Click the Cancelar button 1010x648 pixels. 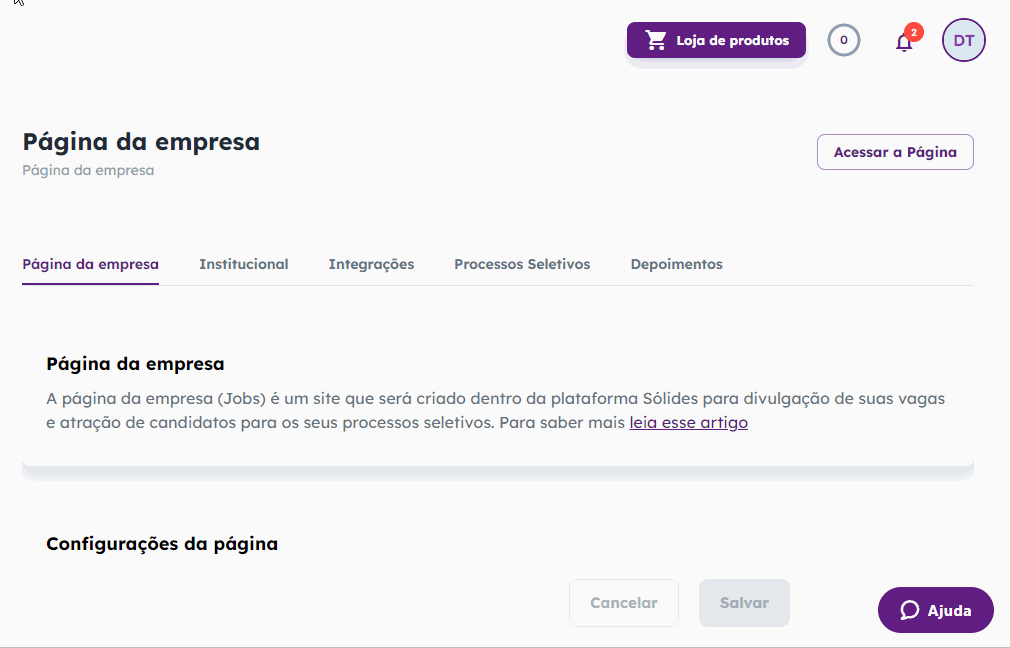click(624, 603)
